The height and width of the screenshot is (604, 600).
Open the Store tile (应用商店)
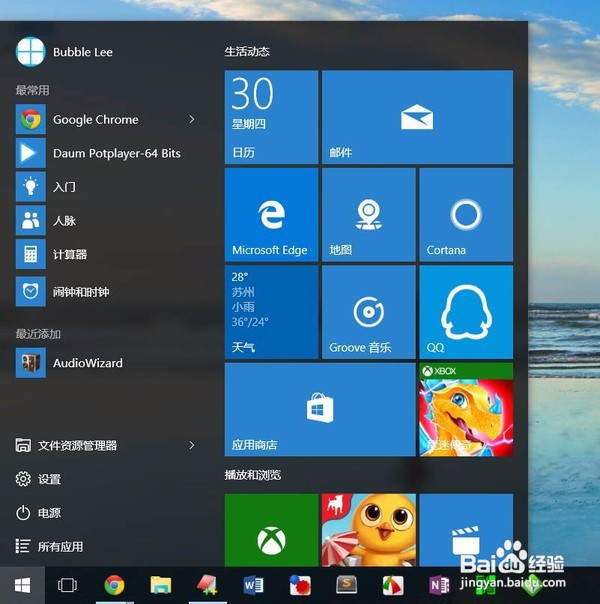click(320, 409)
